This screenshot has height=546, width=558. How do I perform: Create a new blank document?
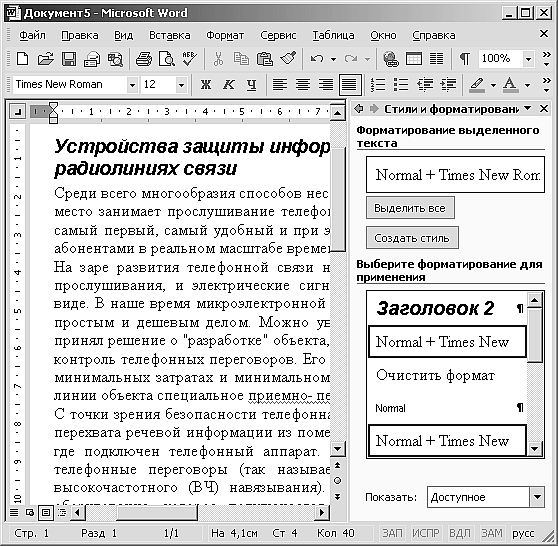(x=22, y=59)
